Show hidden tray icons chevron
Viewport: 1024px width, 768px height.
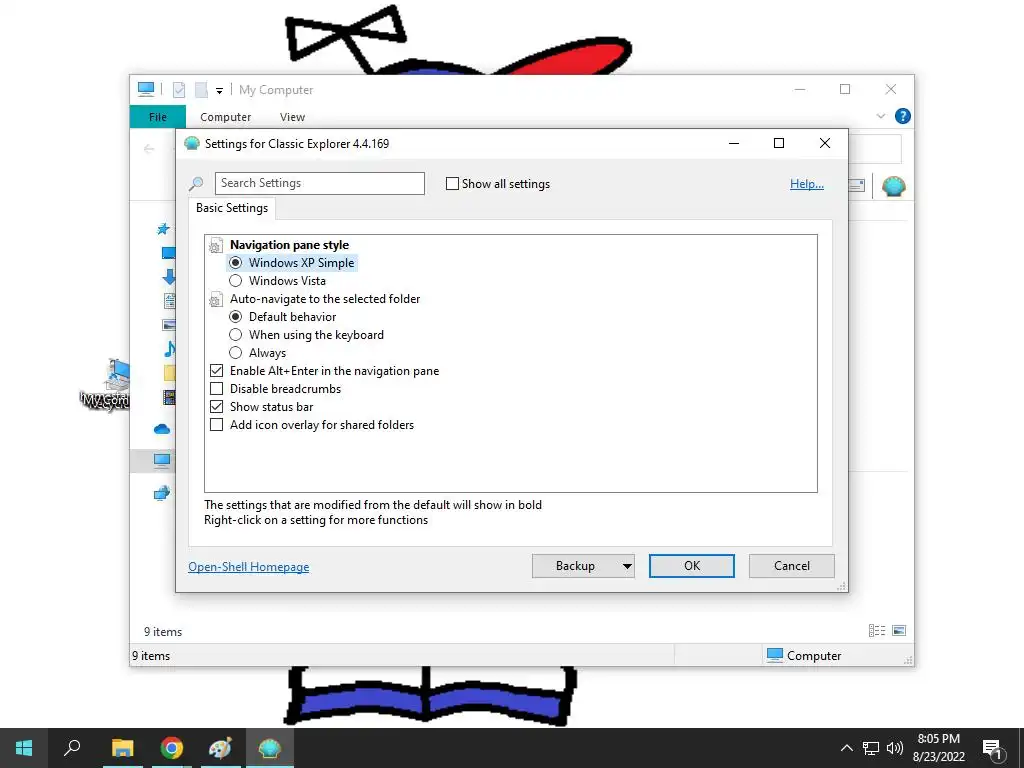(x=846, y=748)
